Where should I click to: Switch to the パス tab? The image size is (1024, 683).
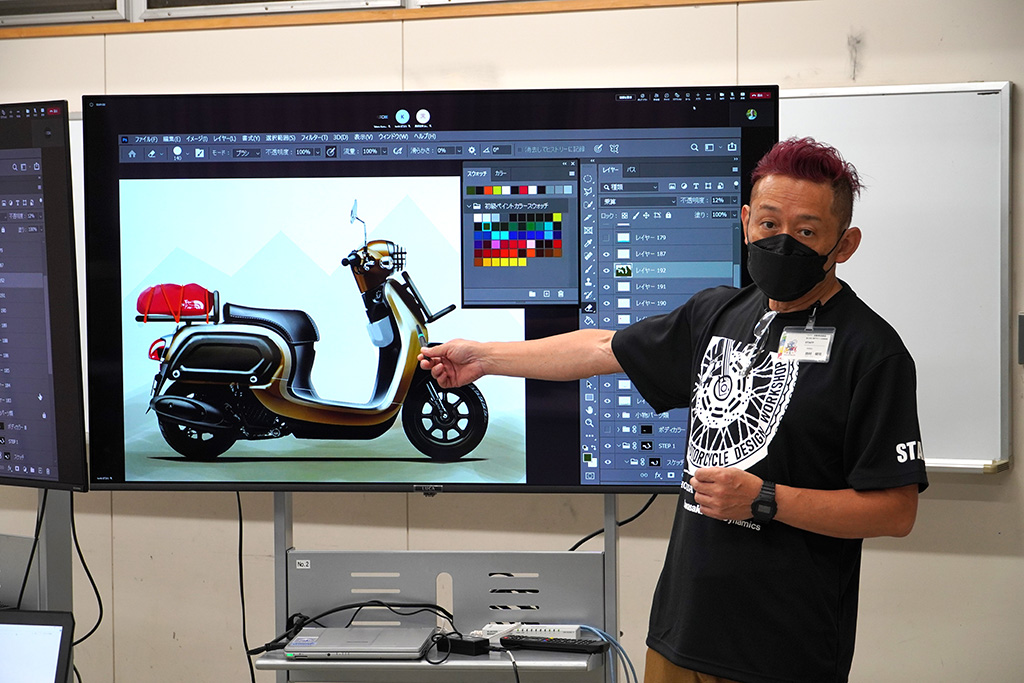(x=632, y=170)
